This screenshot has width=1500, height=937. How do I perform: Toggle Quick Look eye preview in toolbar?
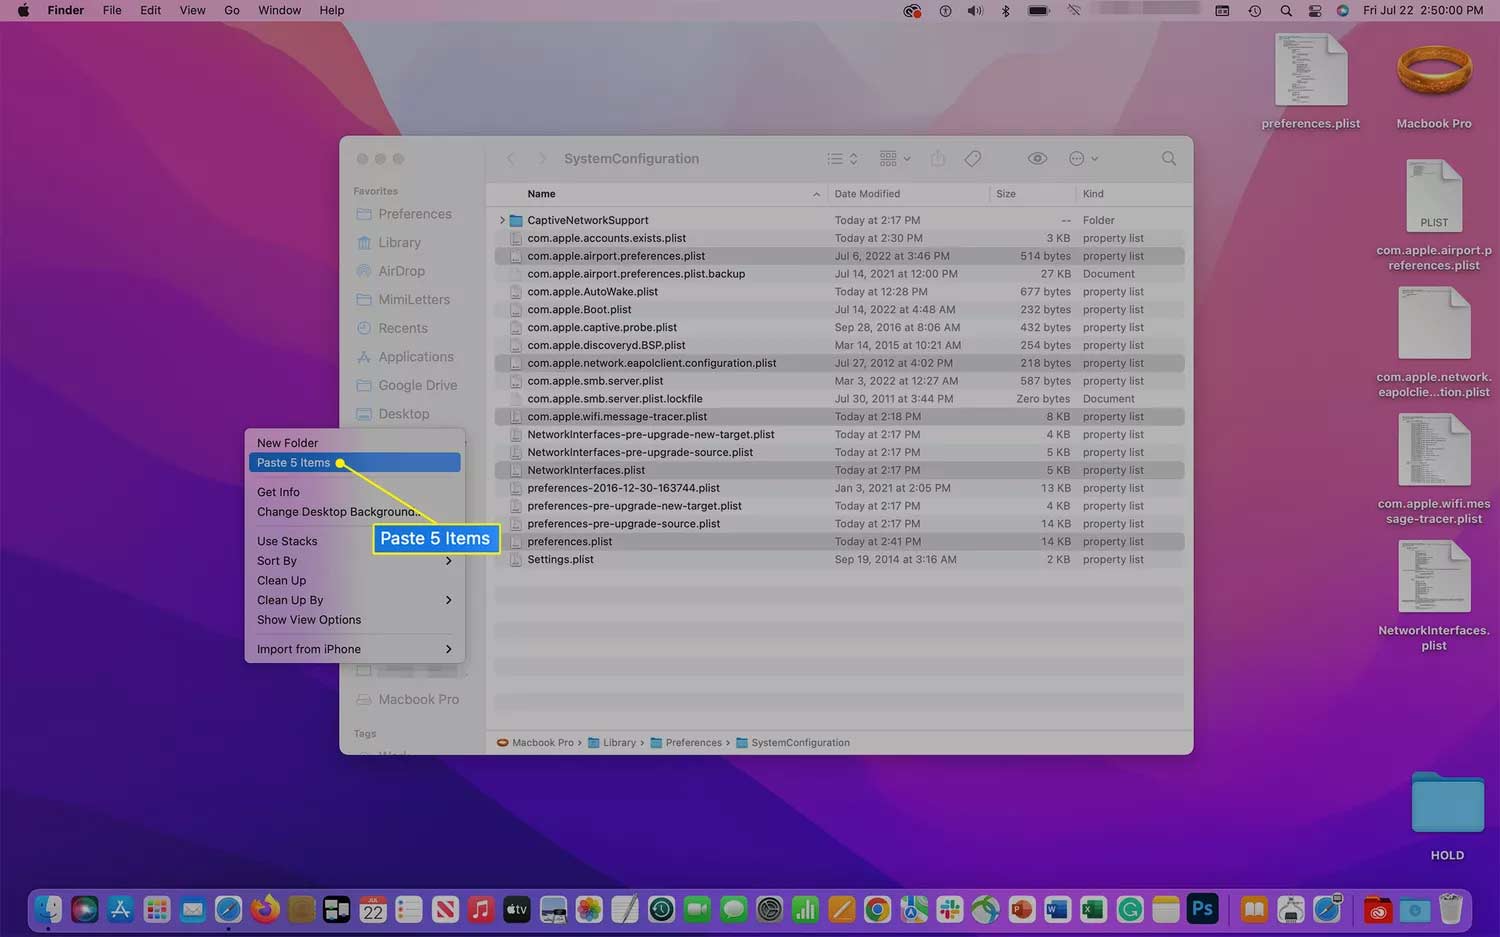click(1037, 158)
